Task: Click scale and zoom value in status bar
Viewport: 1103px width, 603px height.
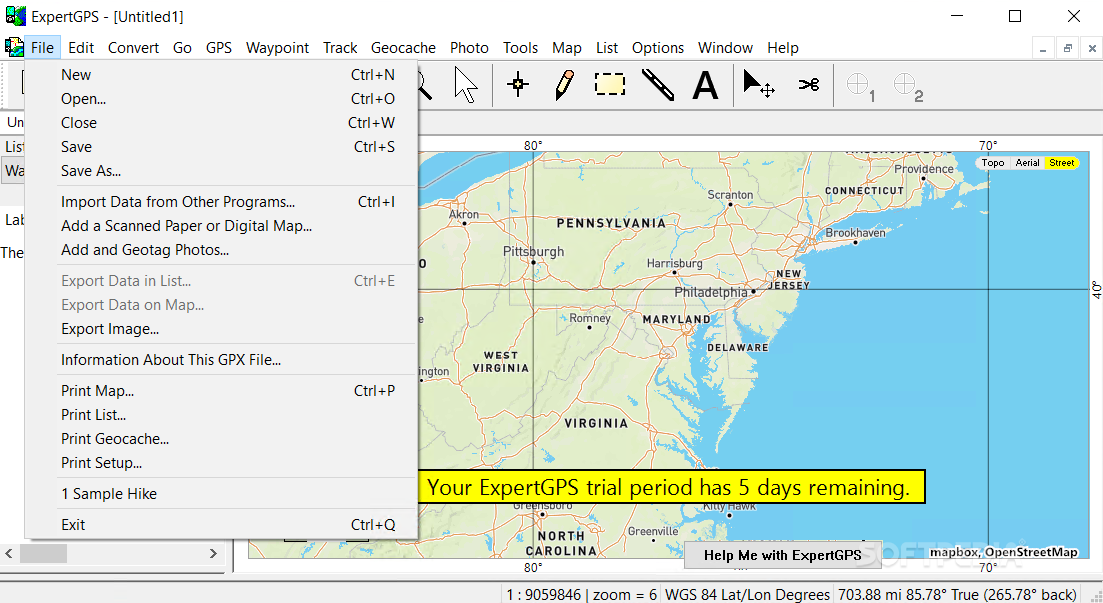Action: coord(581,595)
